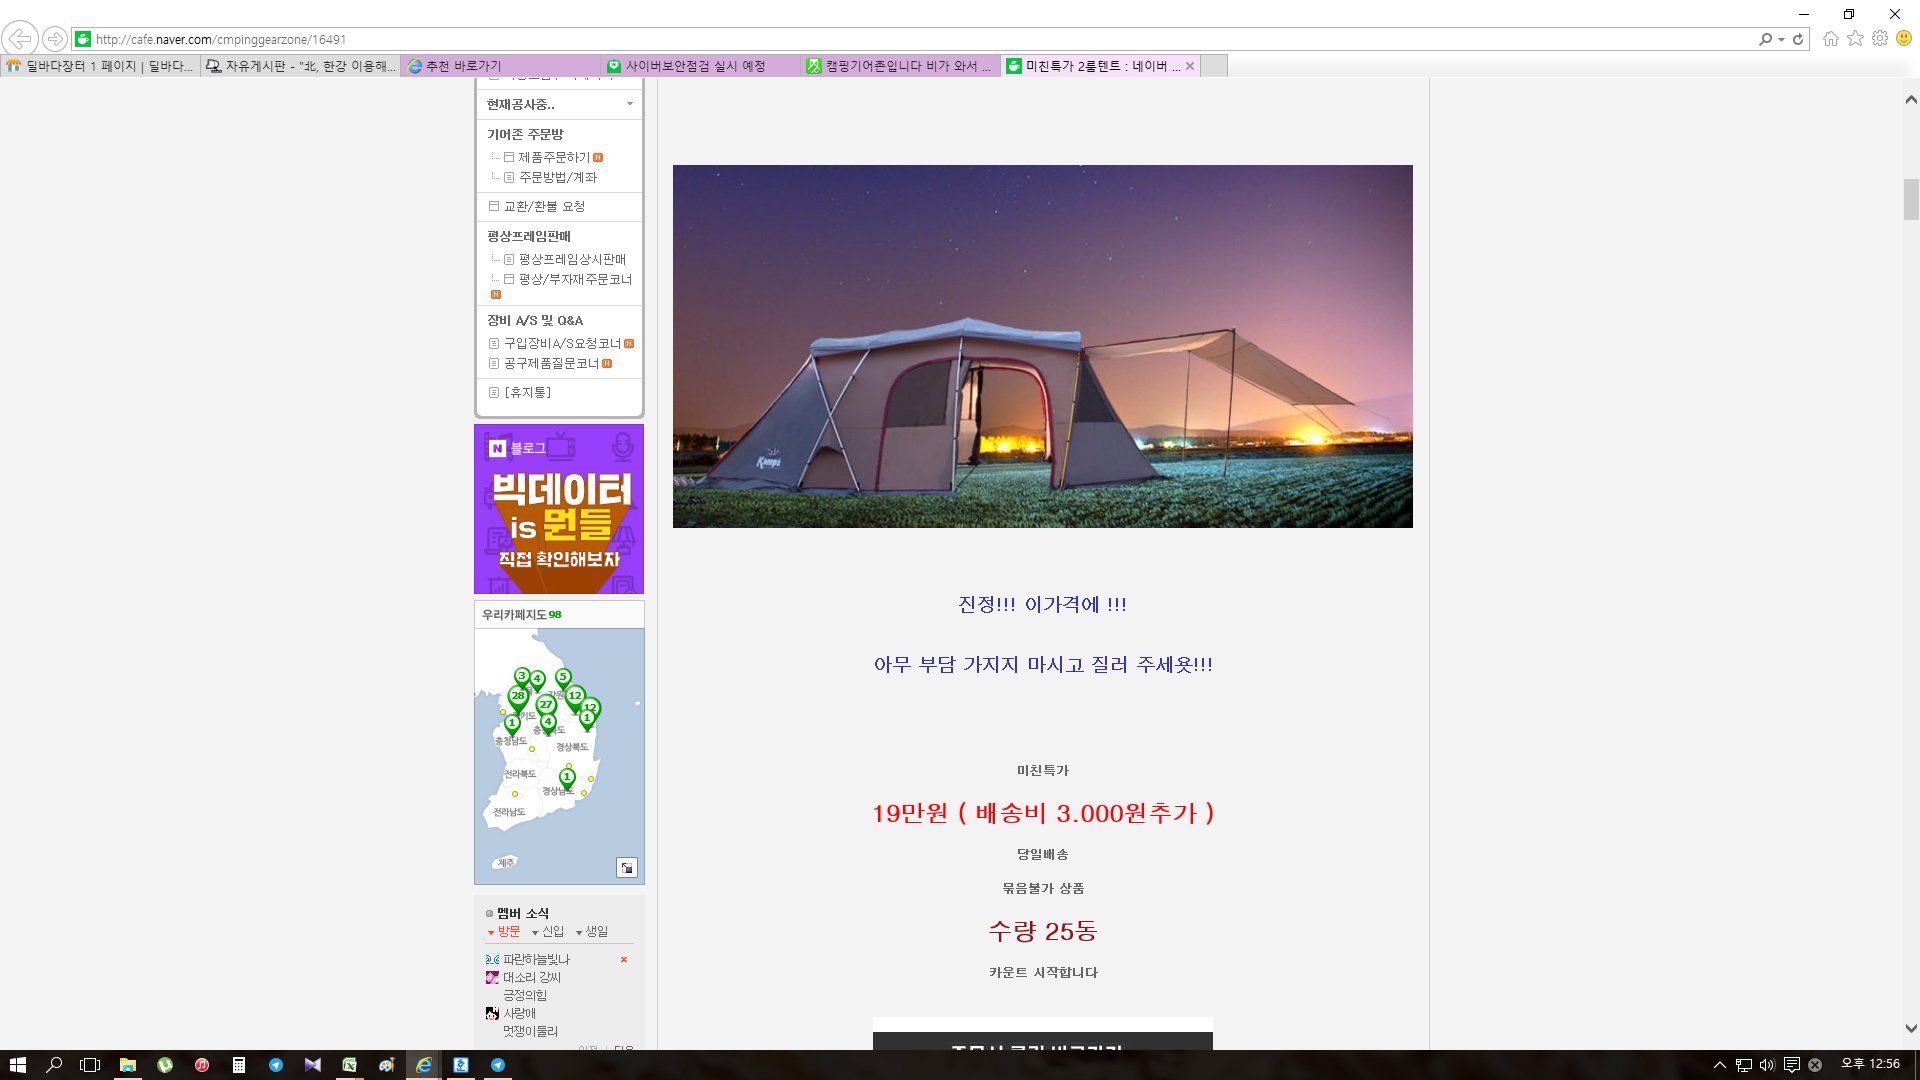This screenshot has width=1920, height=1080.
Task: Switch to 사이버보안점검 실시 예정 tab
Action: pyautogui.click(x=695, y=66)
